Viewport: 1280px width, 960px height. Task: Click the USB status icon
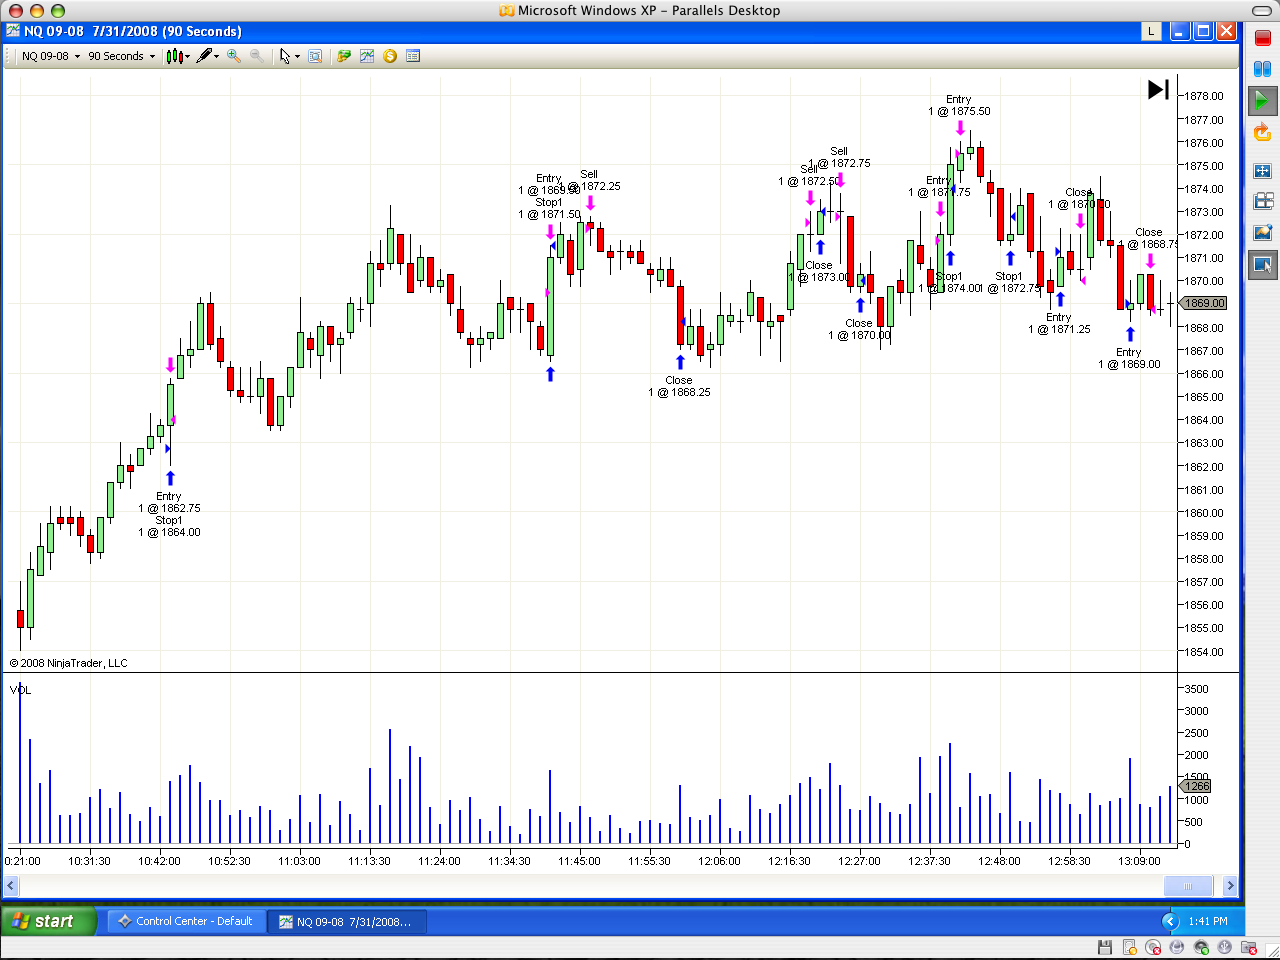pyautogui.click(x=1225, y=947)
